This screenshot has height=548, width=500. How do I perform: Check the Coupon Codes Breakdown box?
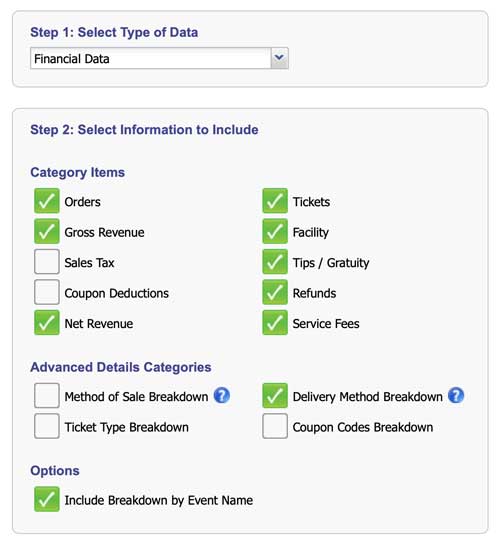[x=275, y=426]
